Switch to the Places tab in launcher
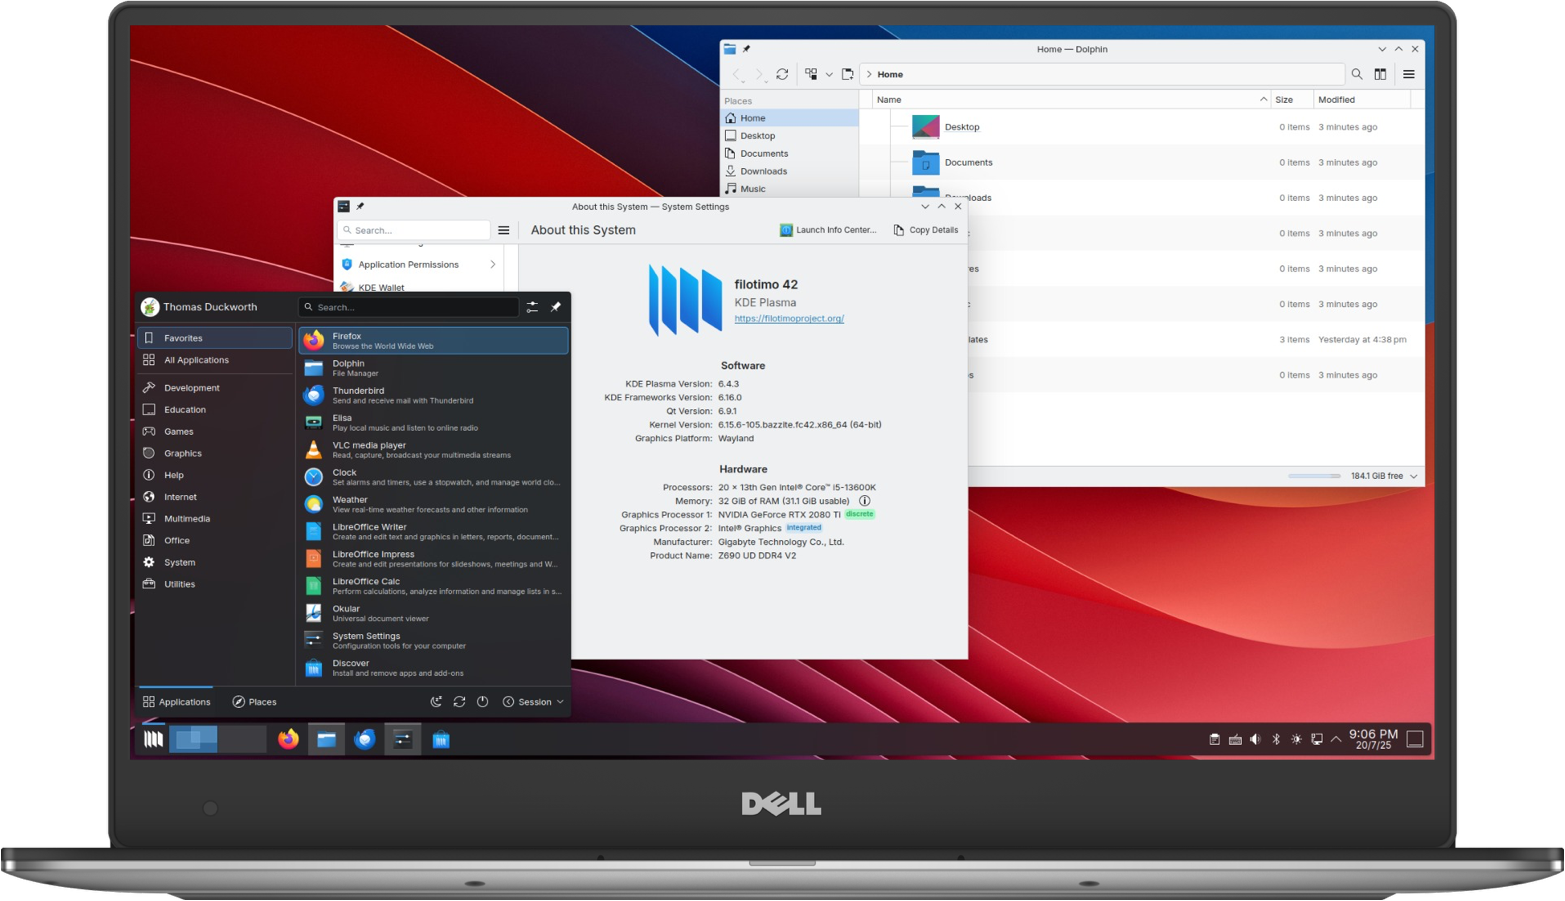 (x=254, y=702)
